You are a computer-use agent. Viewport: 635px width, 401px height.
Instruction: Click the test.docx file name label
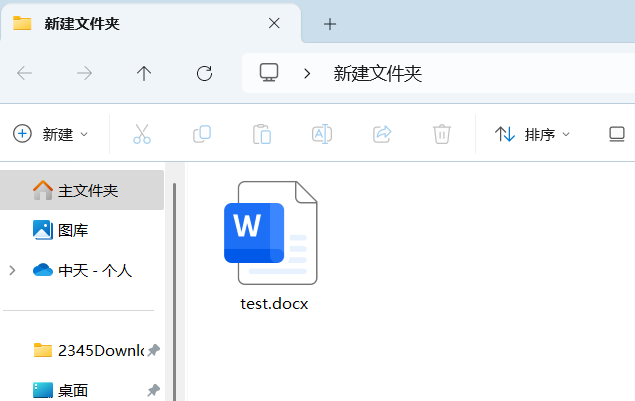coord(274,304)
